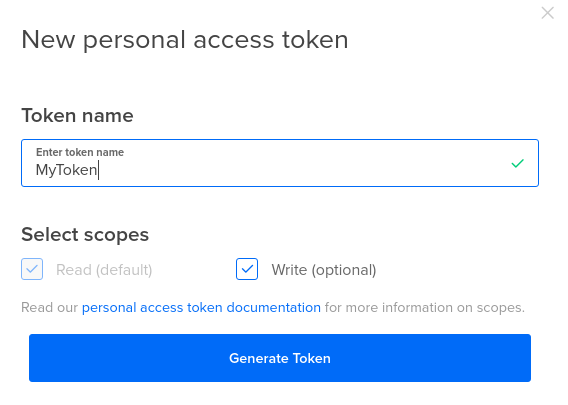This screenshot has height=405, width=568.
Task: Click the 'Token name' section heading
Action: tap(78, 116)
